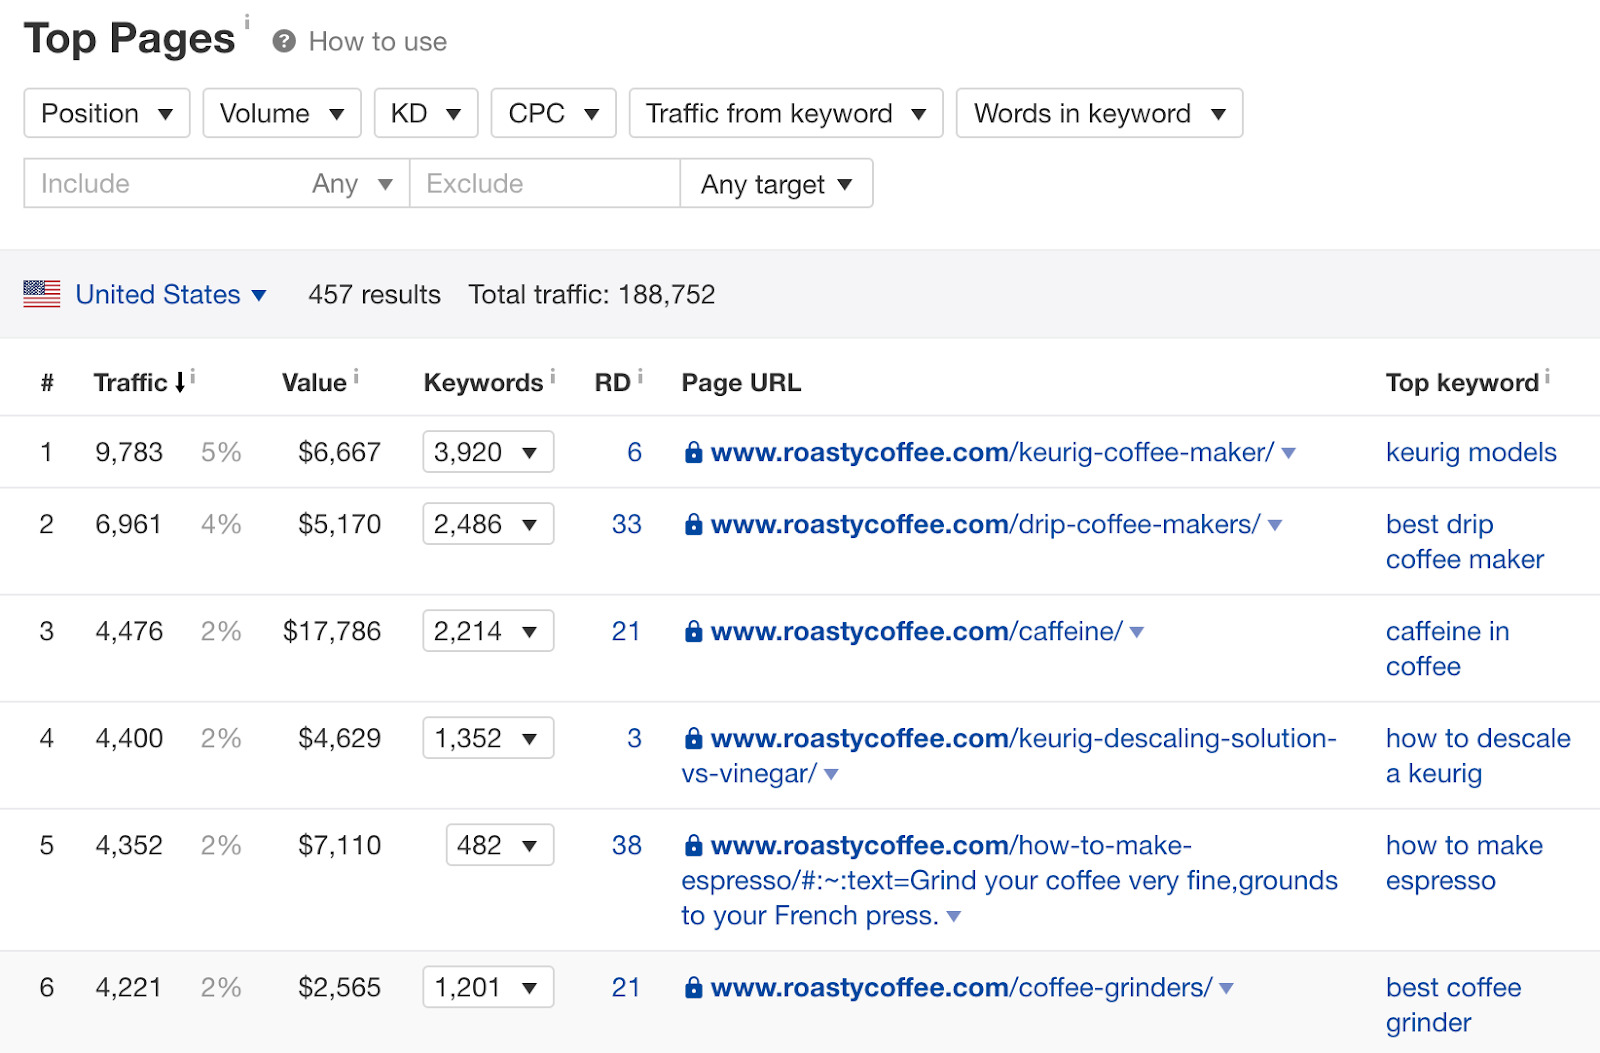This screenshot has height=1053, width=1600.
Task: Click the sort arrow on the Traffic column
Action: (x=178, y=381)
